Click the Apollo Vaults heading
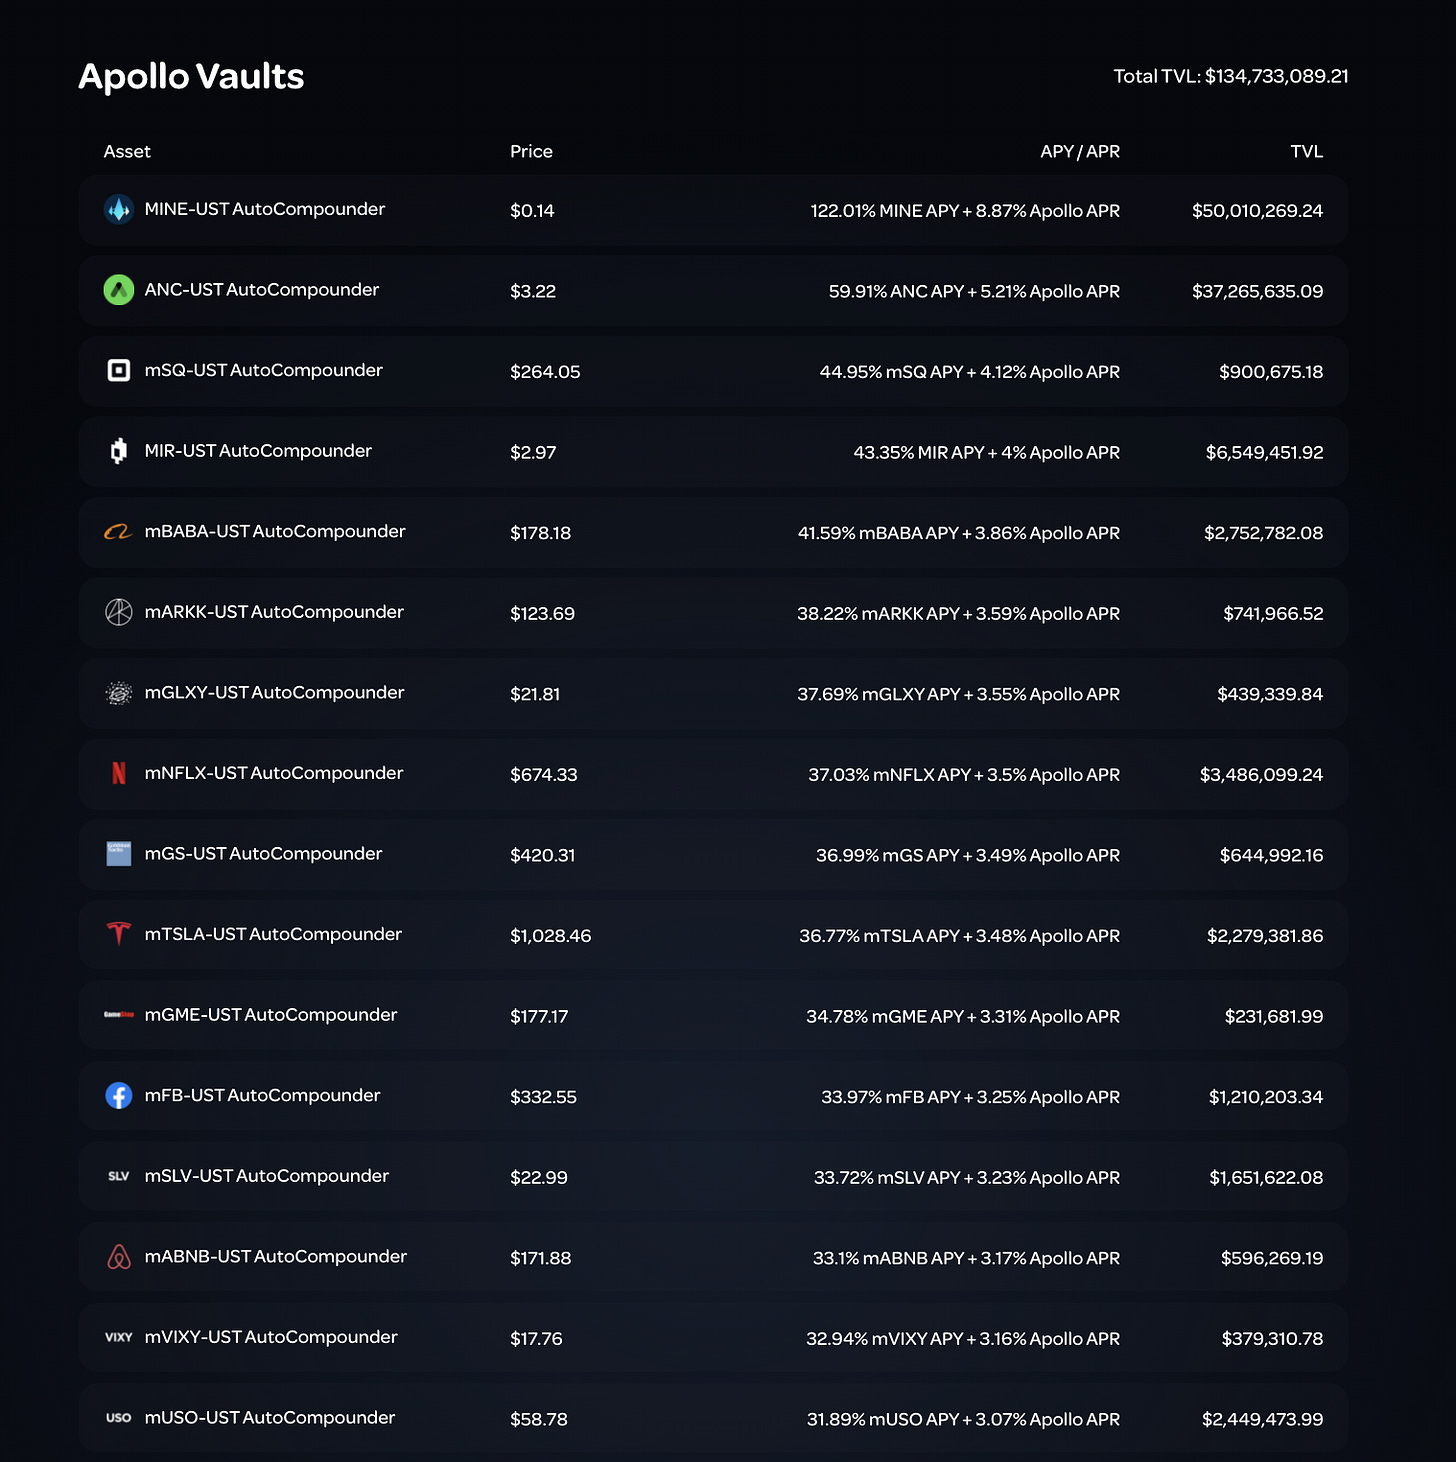 [x=191, y=76]
